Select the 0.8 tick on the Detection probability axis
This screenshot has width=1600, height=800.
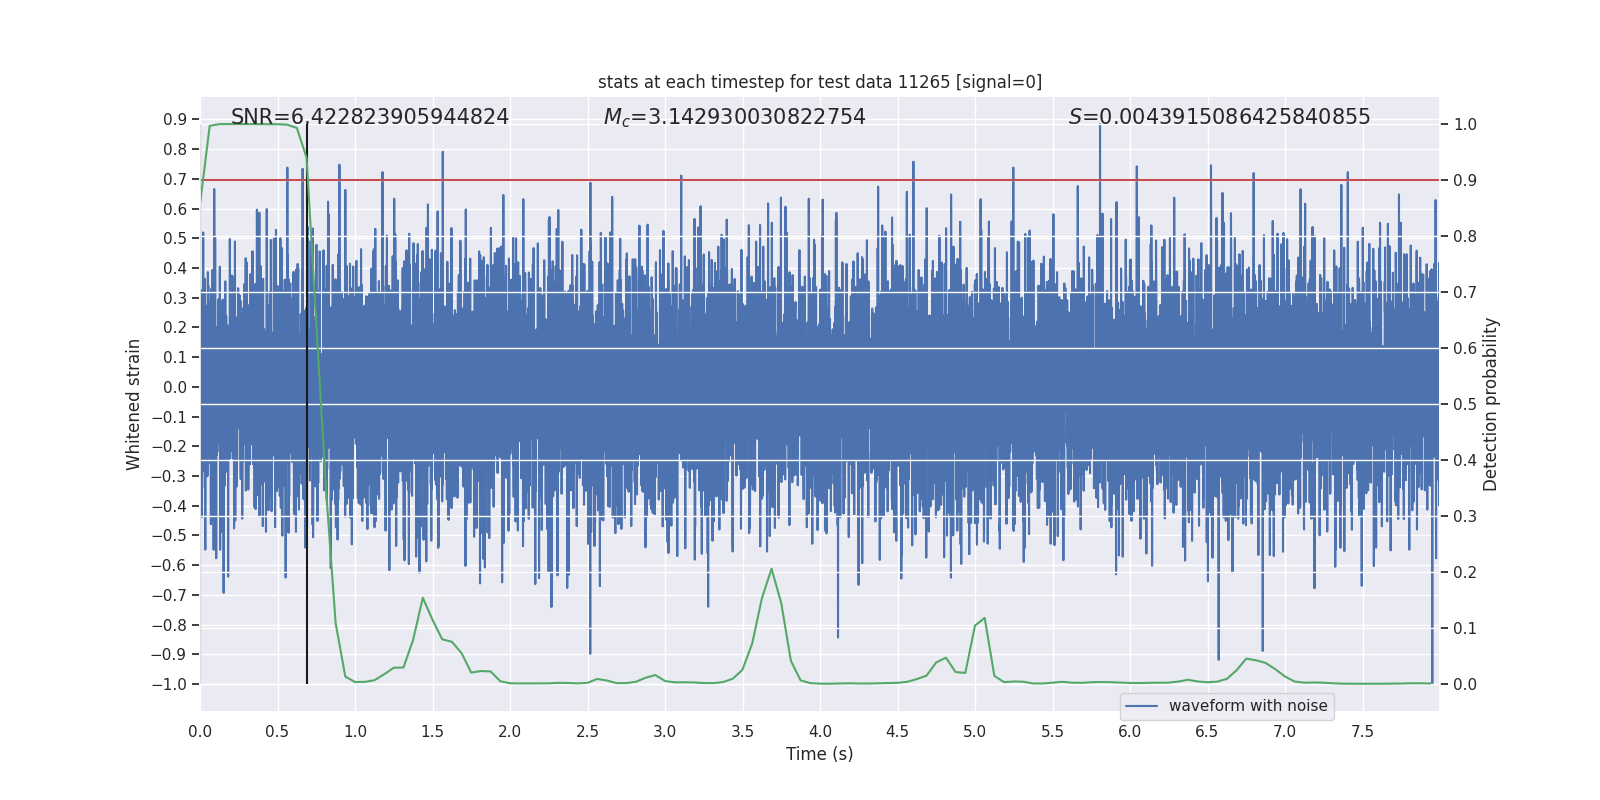(1465, 237)
